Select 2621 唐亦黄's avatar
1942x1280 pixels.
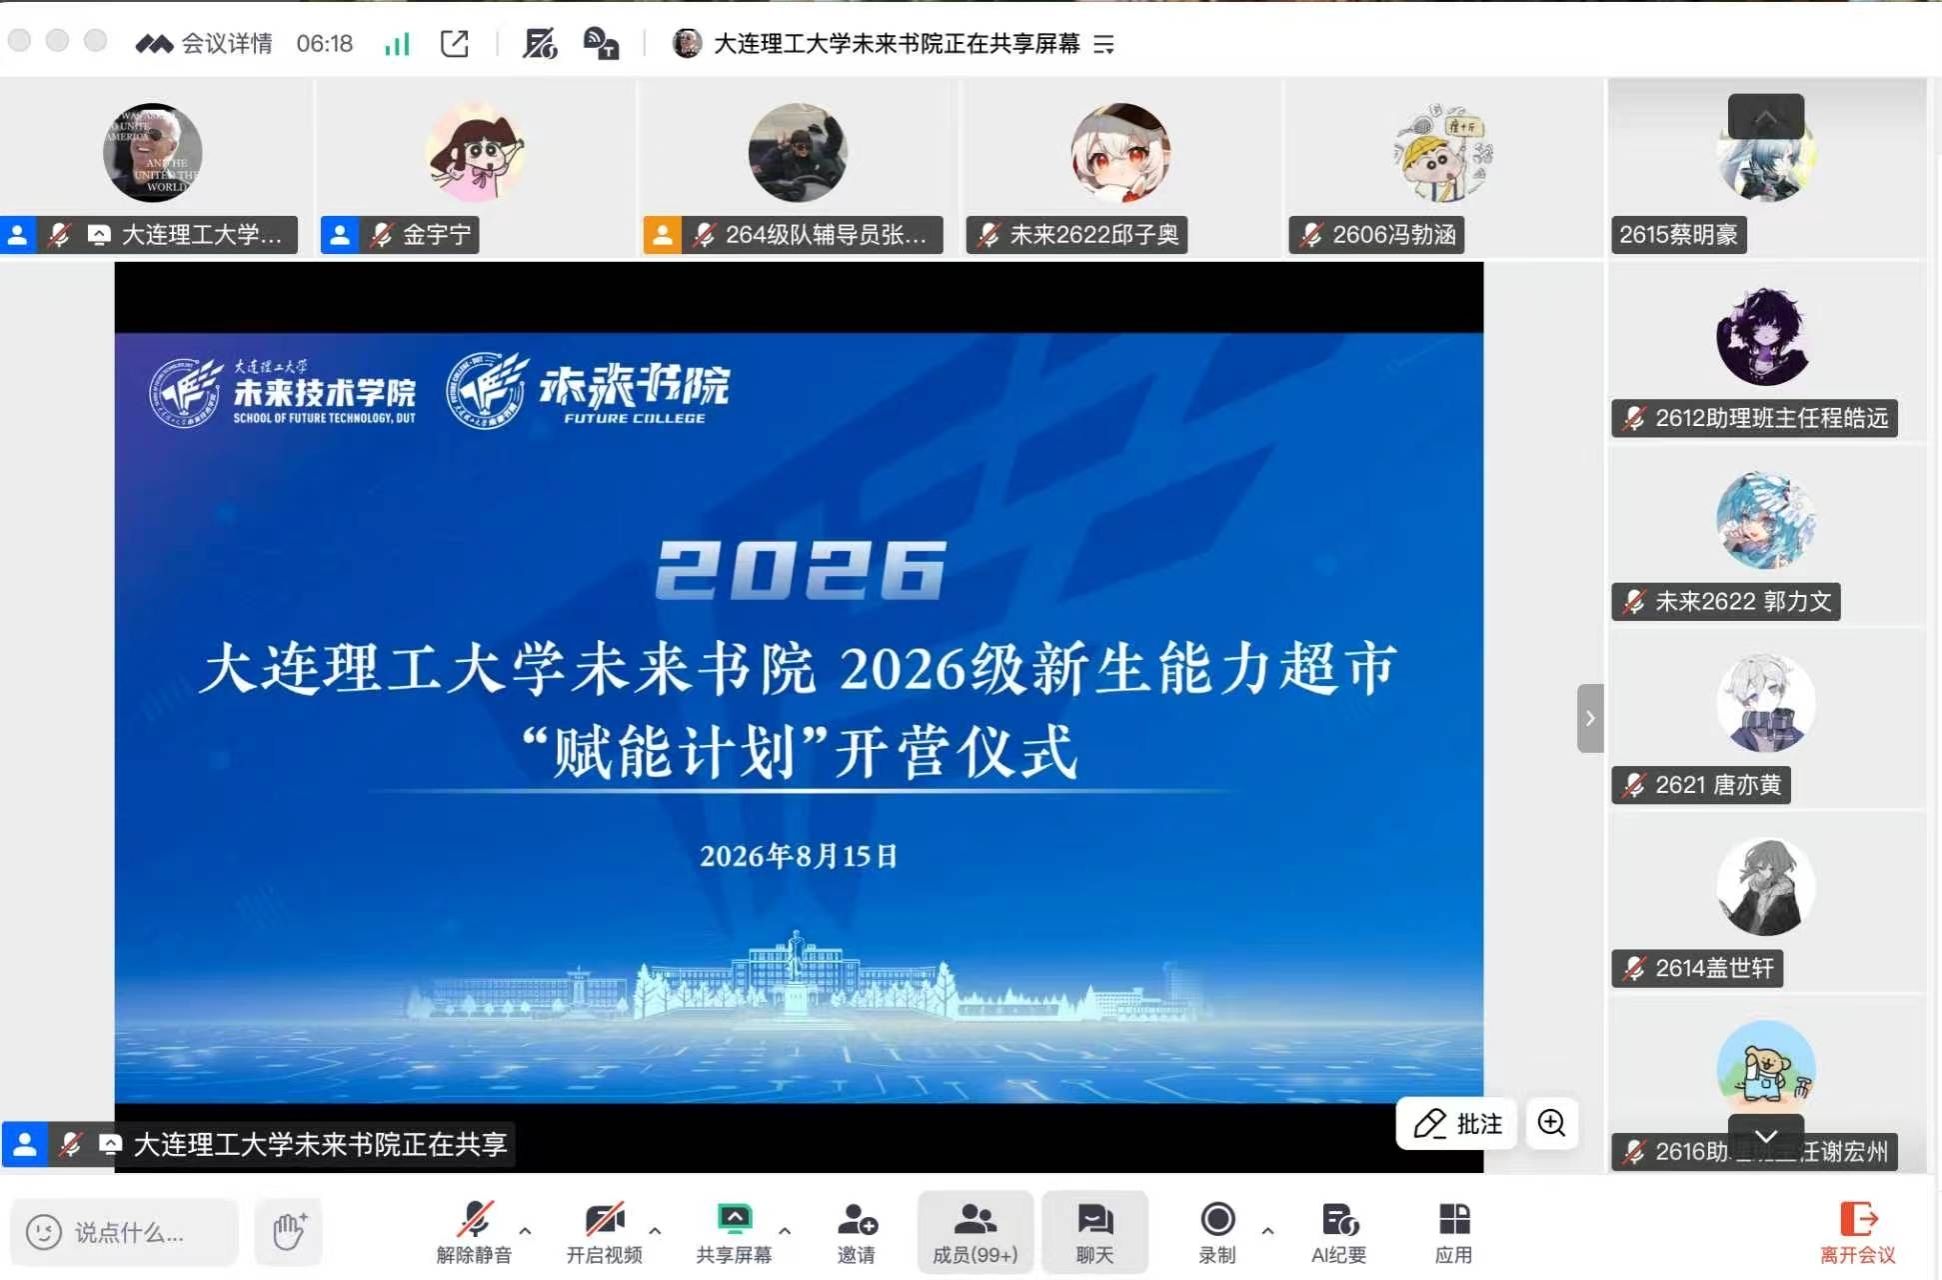click(1766, 703)
